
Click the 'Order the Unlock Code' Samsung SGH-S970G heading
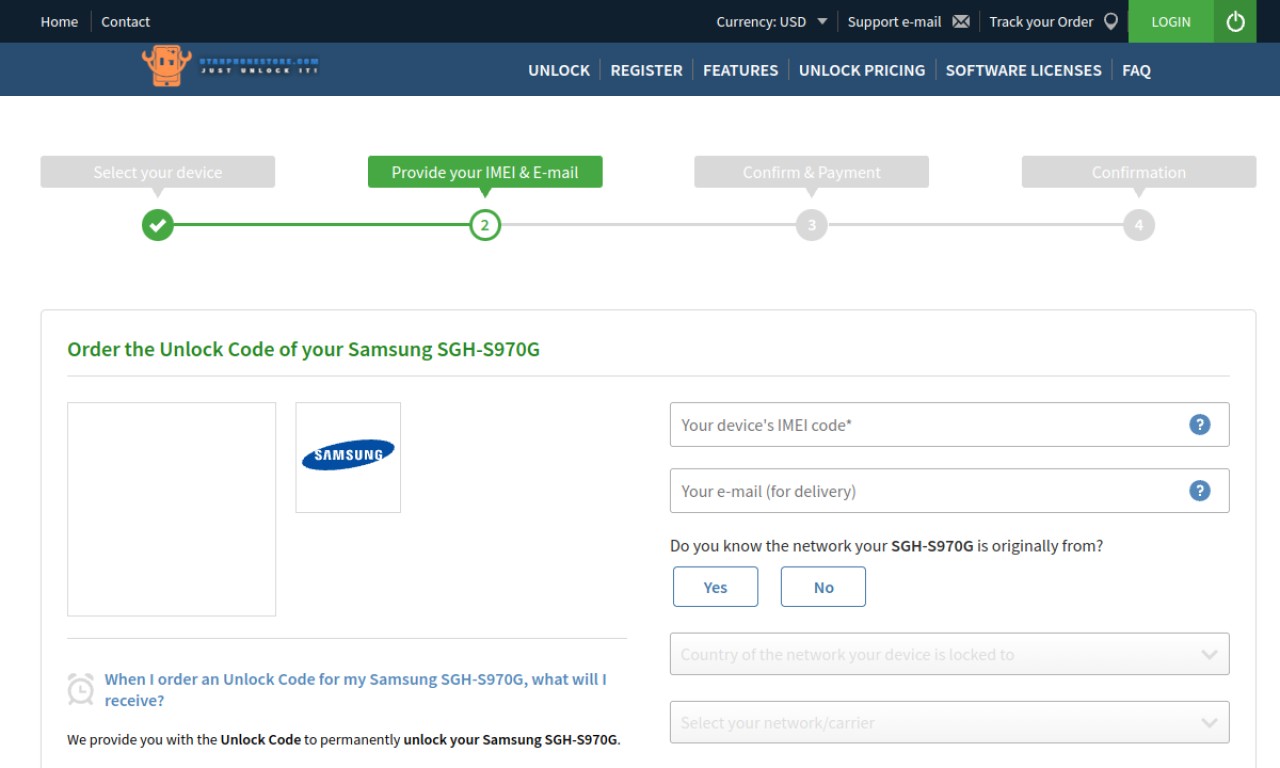pos(303,349)
